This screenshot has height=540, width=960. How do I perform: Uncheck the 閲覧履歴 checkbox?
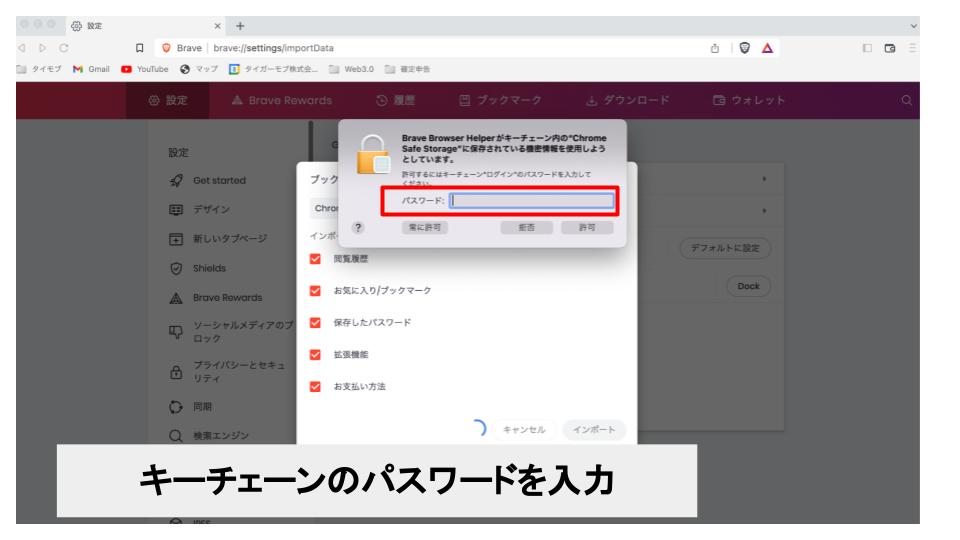click(x=315, y=259)
